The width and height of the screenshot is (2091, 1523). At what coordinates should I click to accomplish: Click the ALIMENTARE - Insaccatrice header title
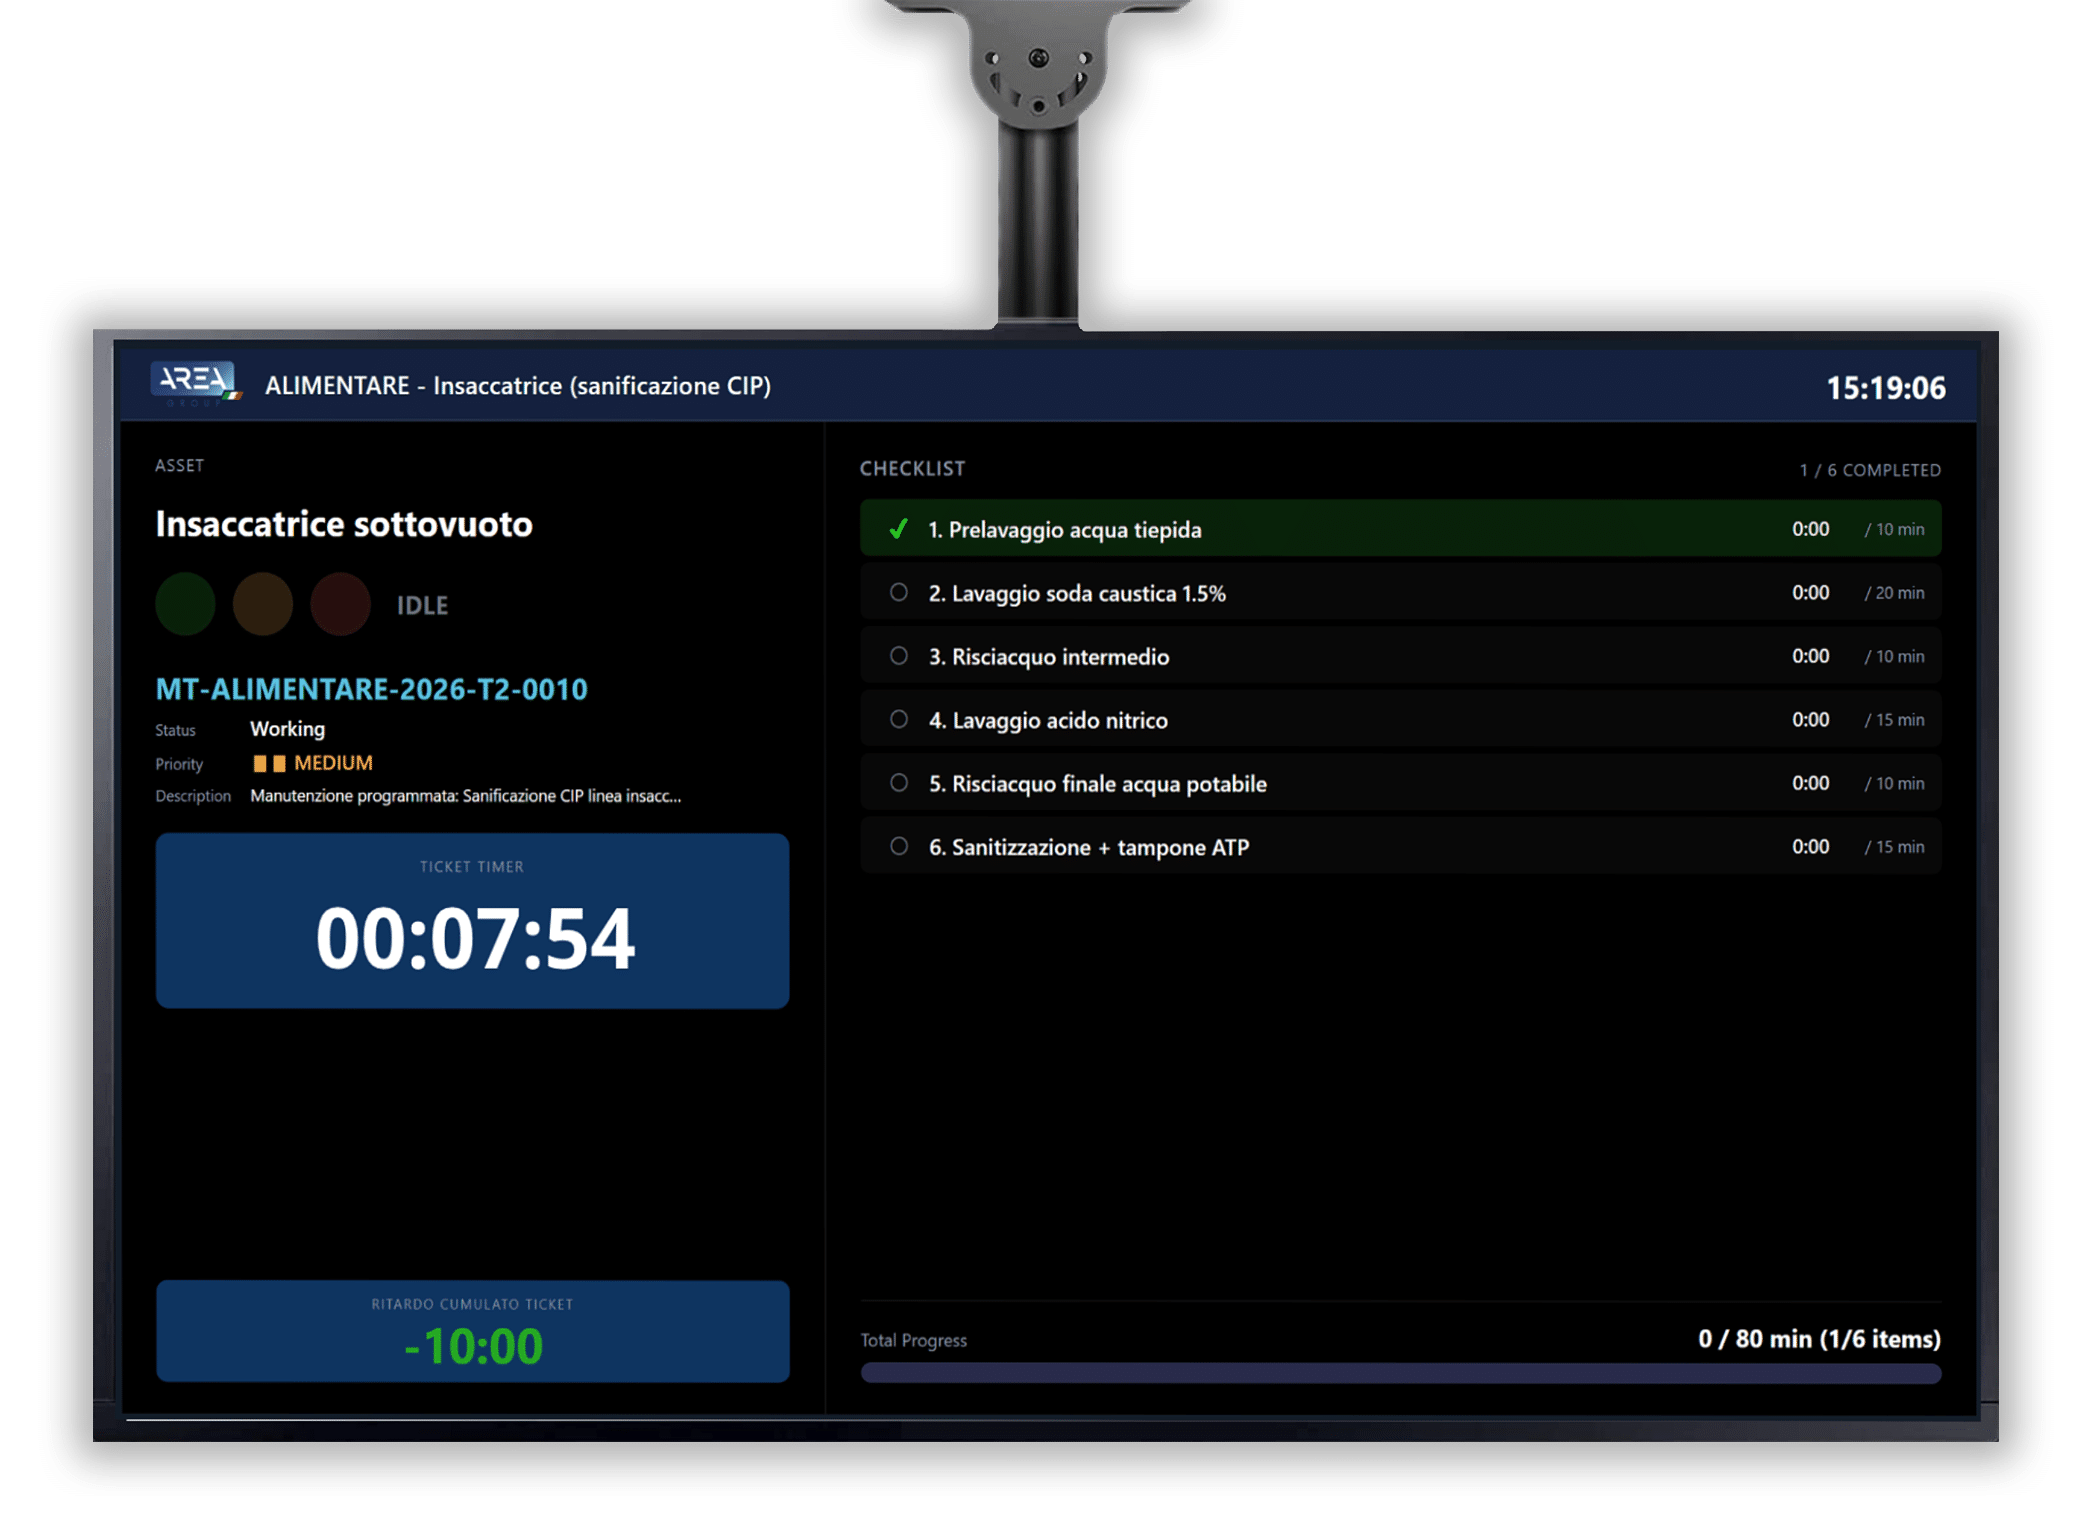point(518,386)
